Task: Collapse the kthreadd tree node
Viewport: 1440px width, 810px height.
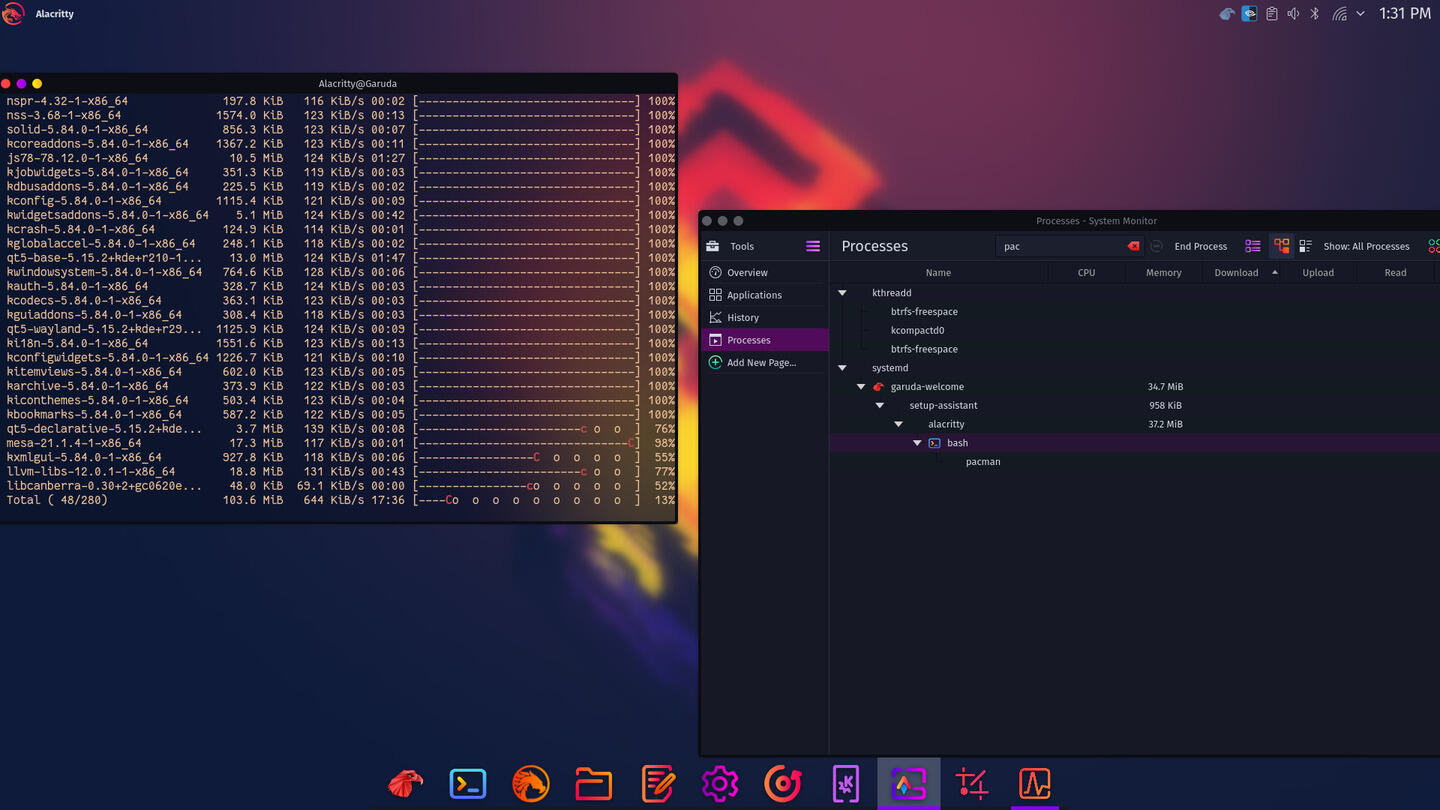Action: (x=842, y=293)
